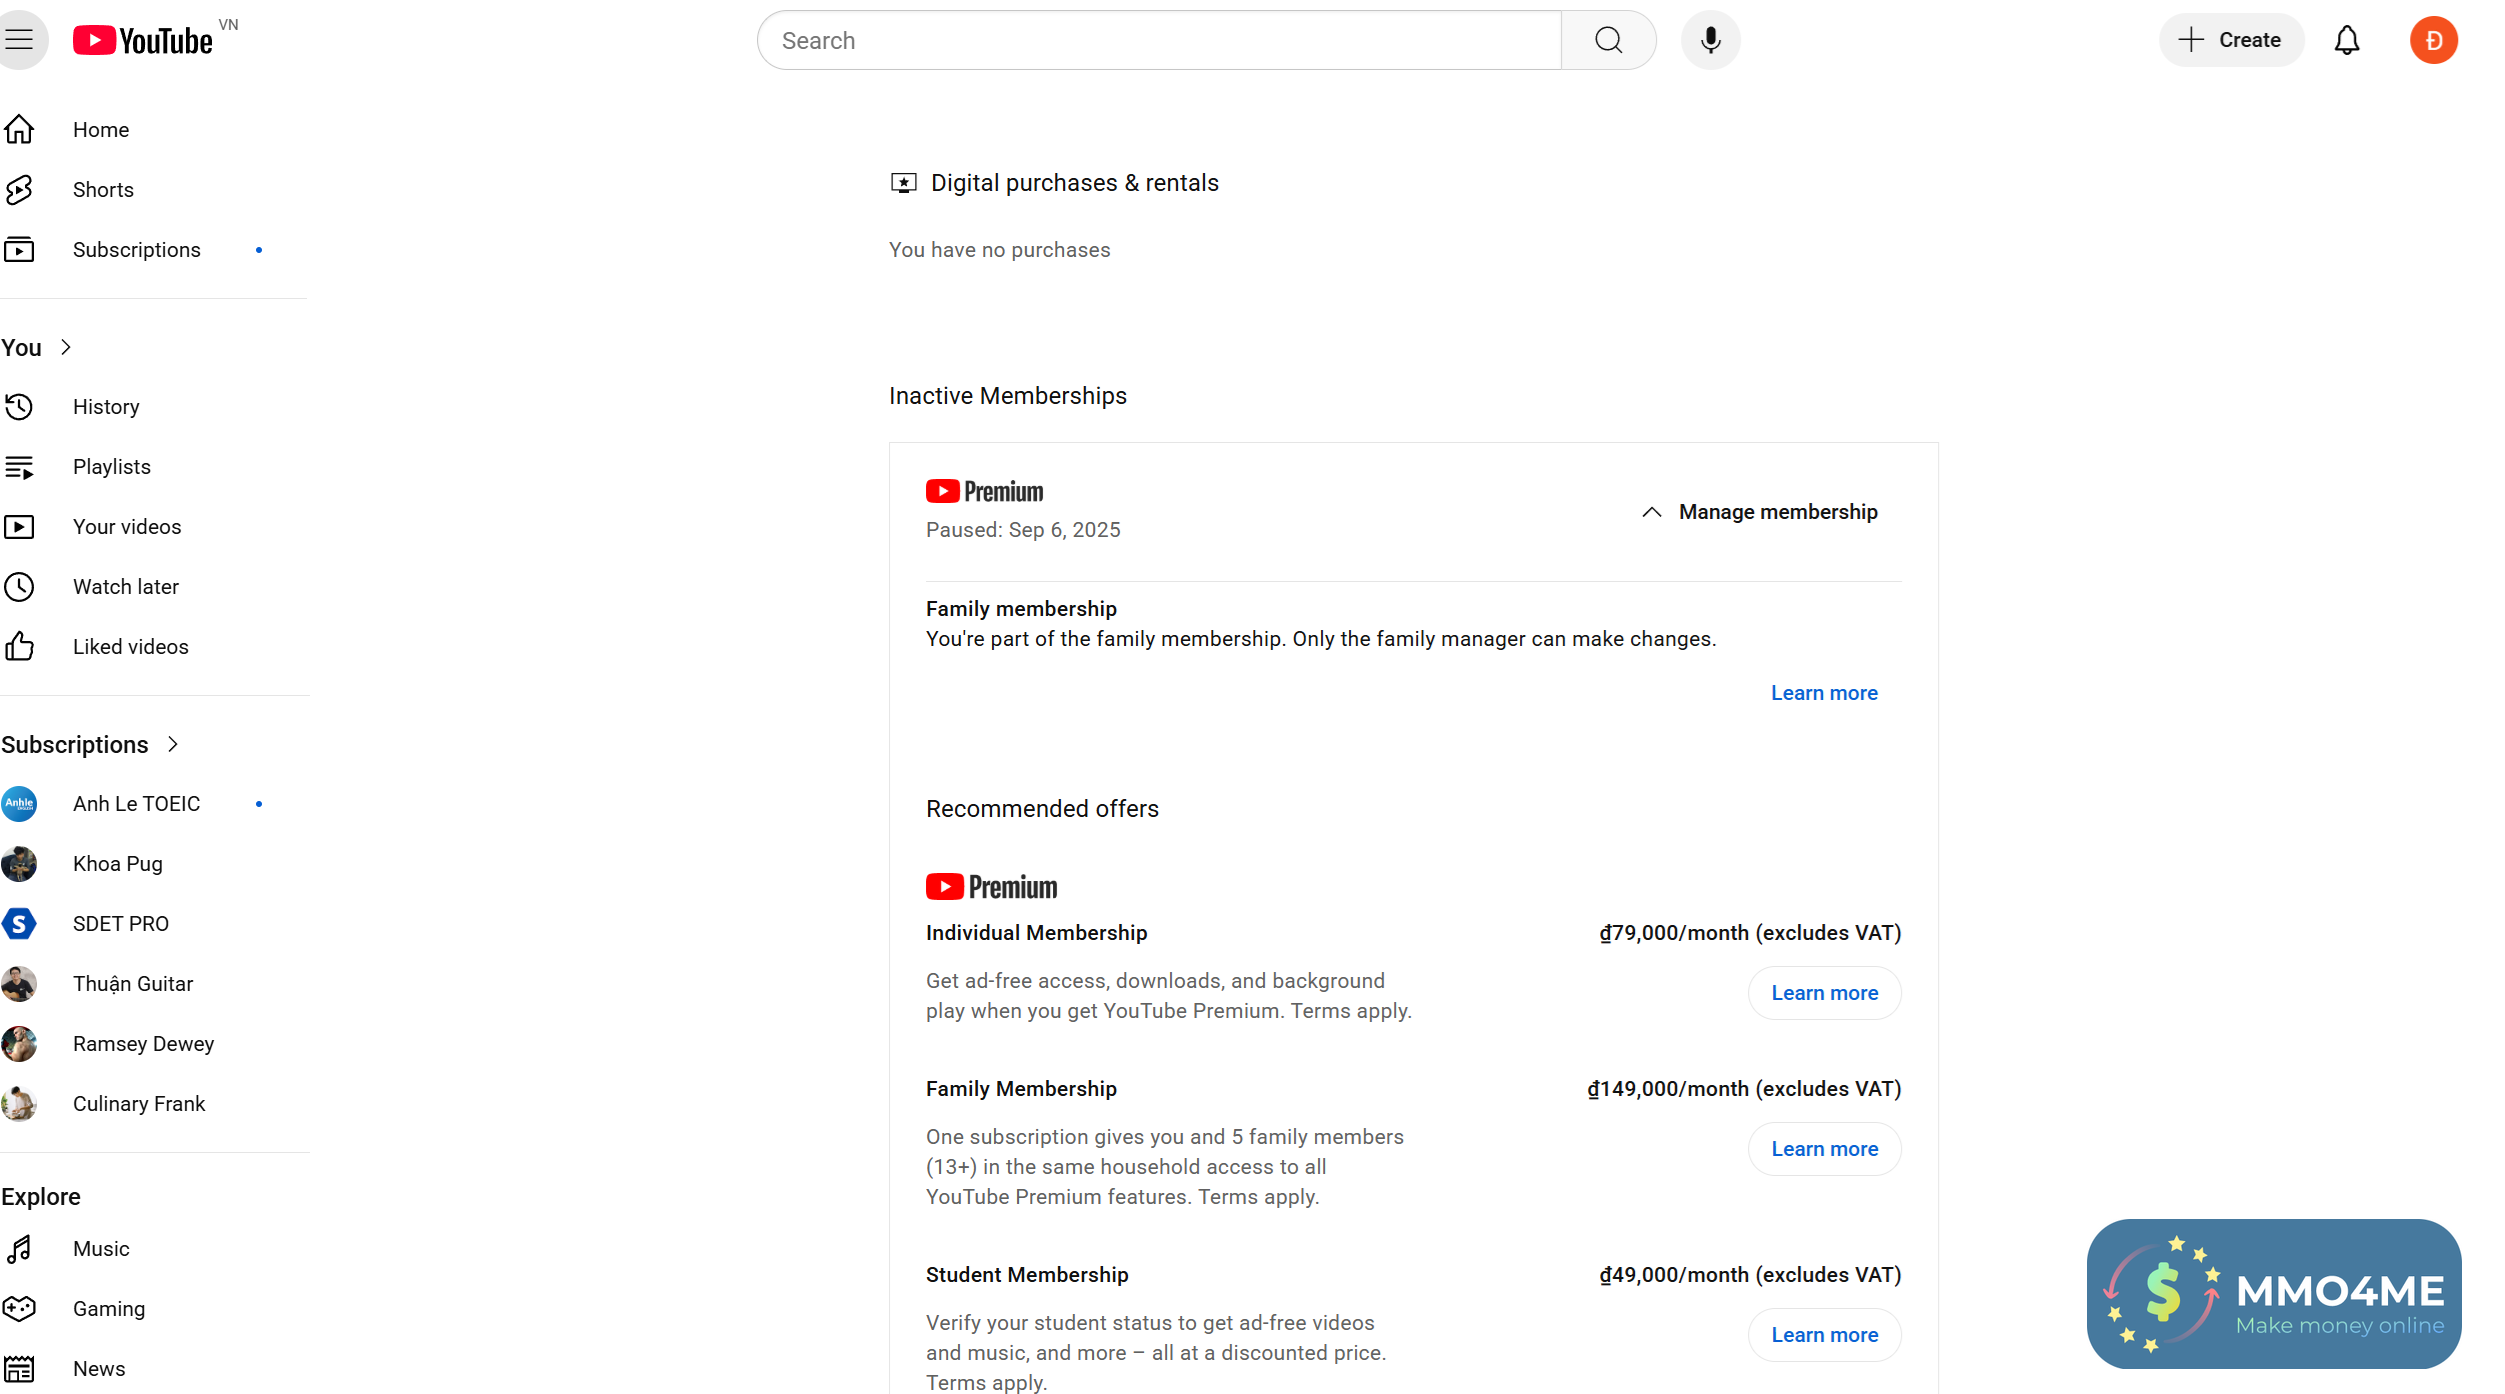This screenshot has width=2505, height=1394.
Task: Open the account avatar menu
Action: (x=2433, y=40)
